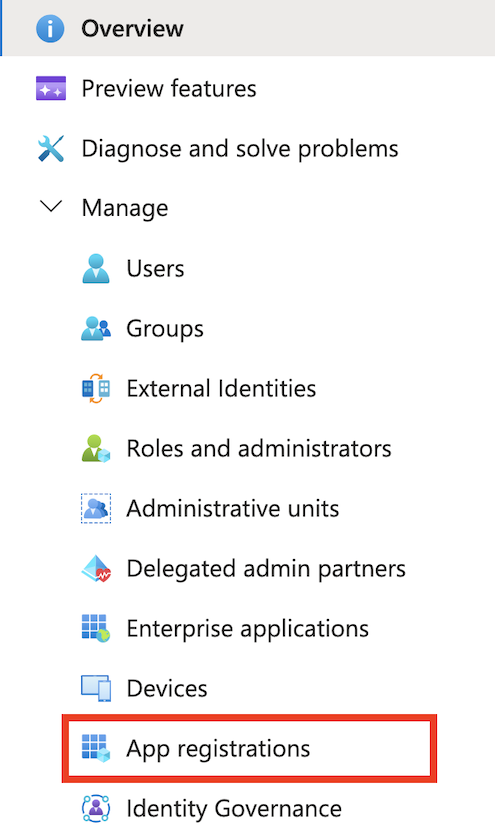Click the purple Preview features icon
The width and height of the screenshot is (495, 837).
(51, 88)
